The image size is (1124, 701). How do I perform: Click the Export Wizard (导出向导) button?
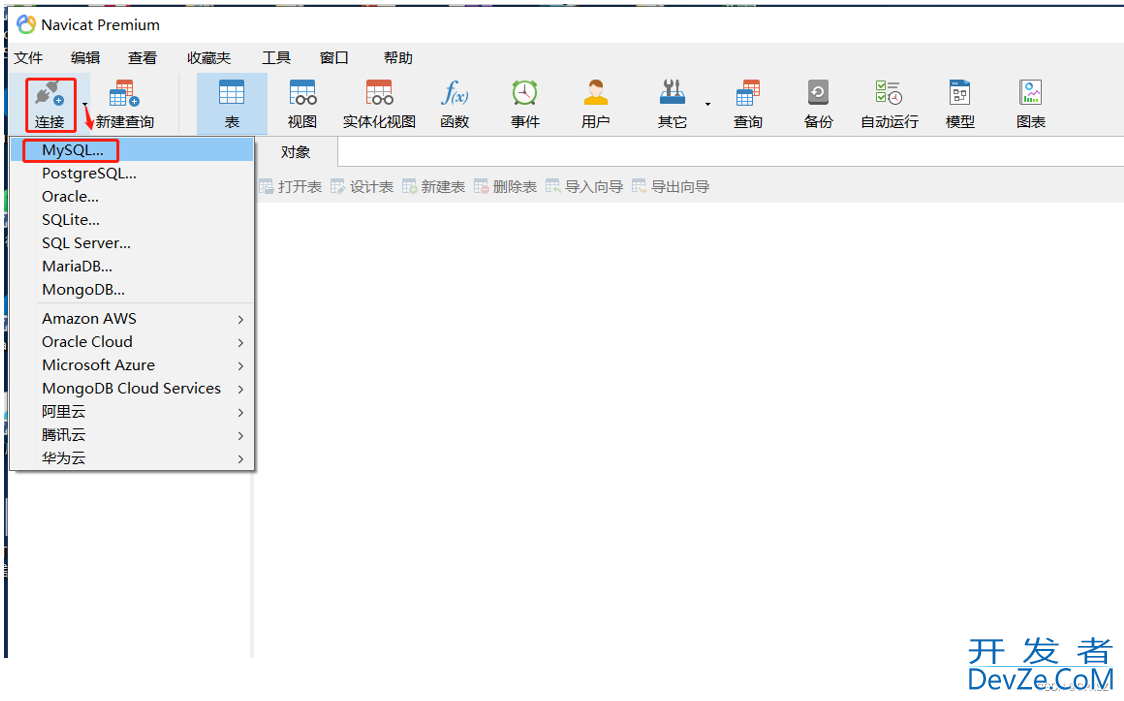pos(670,187)
